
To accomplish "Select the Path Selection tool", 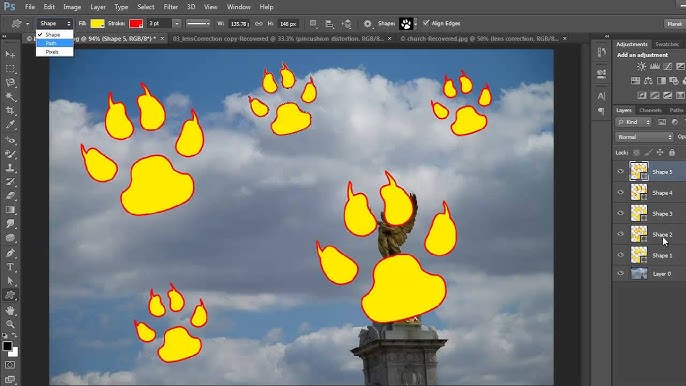I will (x=10, y=281).
